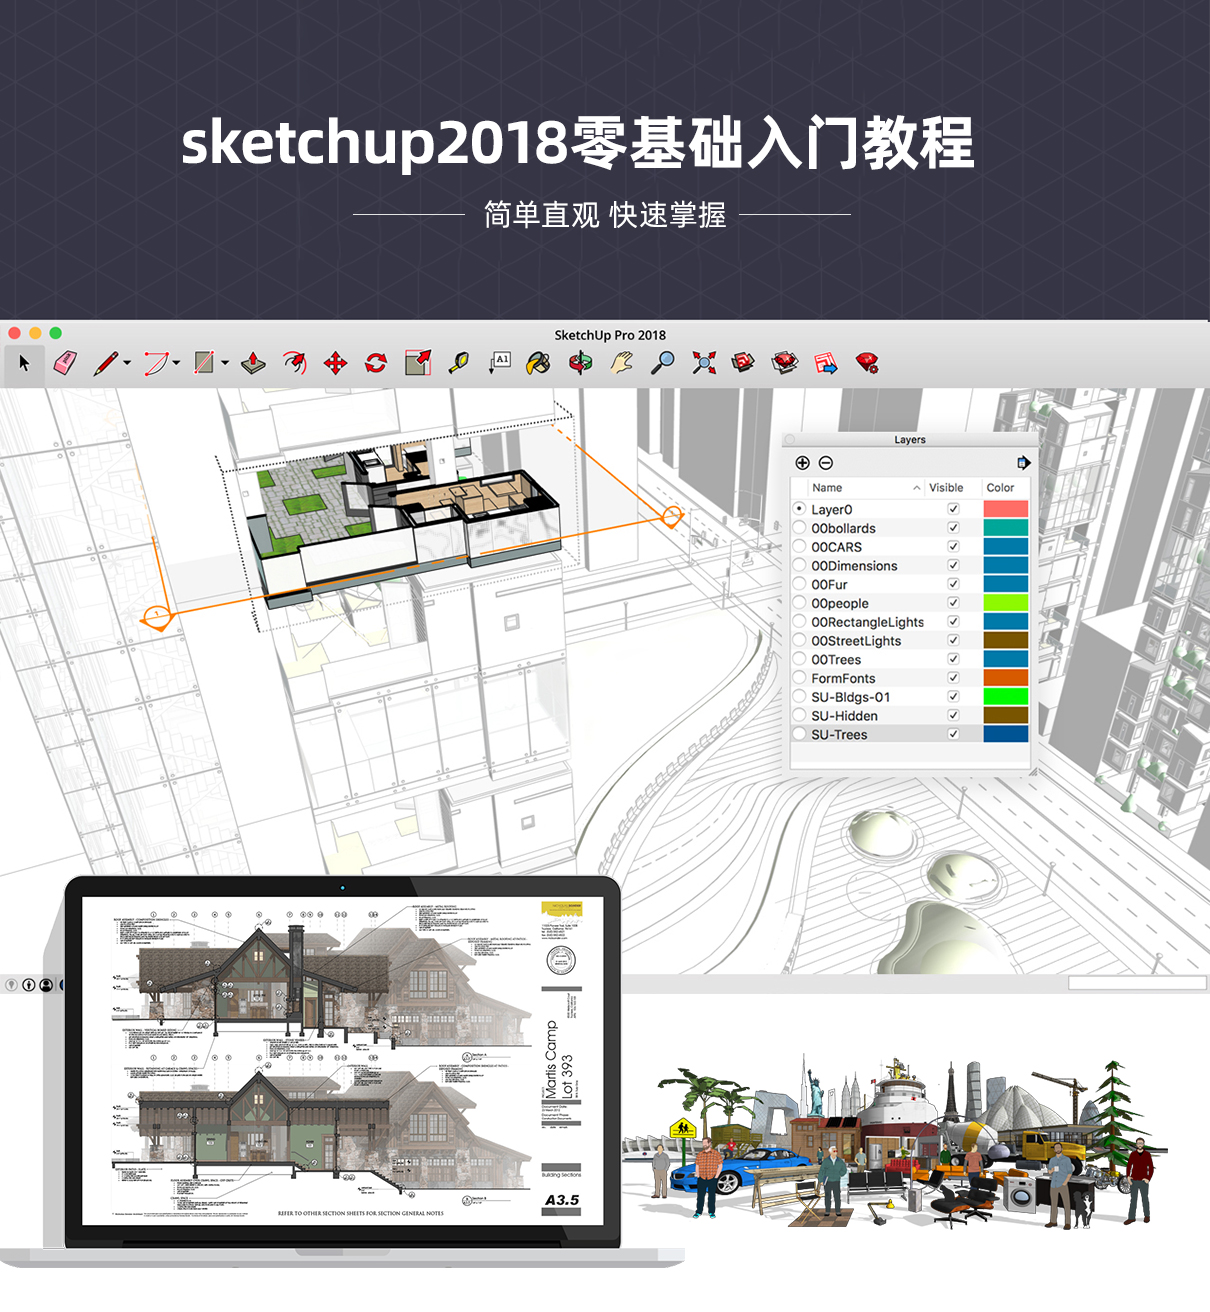Select the Offset tool

(295, 363)
